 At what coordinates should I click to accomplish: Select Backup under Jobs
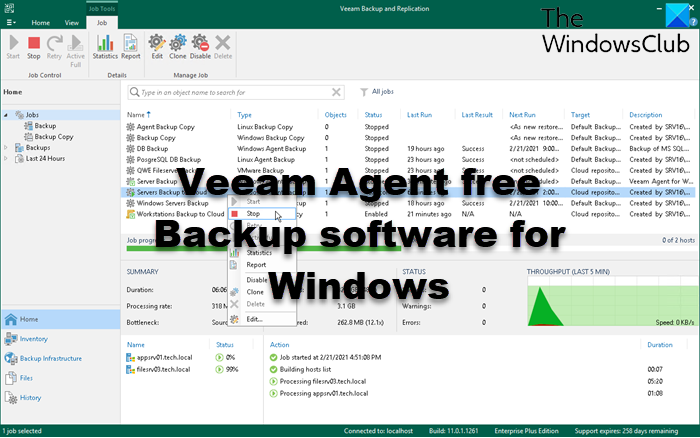pos(45,126)
